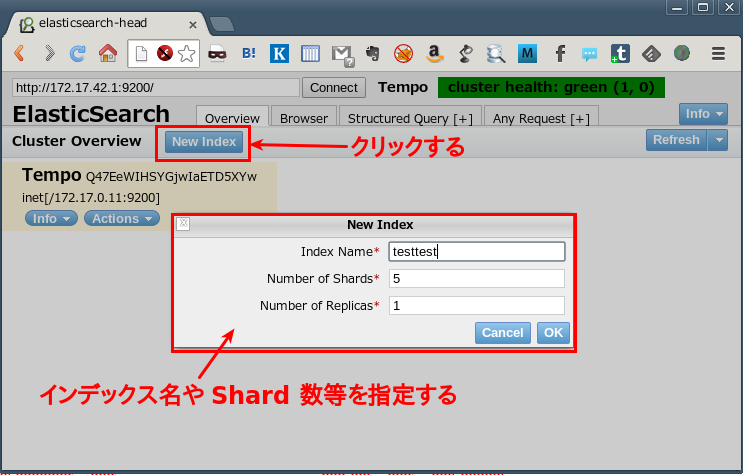Click the Index Name field
743x476 pixels.
pyautogui.click(x=477, y=251)
